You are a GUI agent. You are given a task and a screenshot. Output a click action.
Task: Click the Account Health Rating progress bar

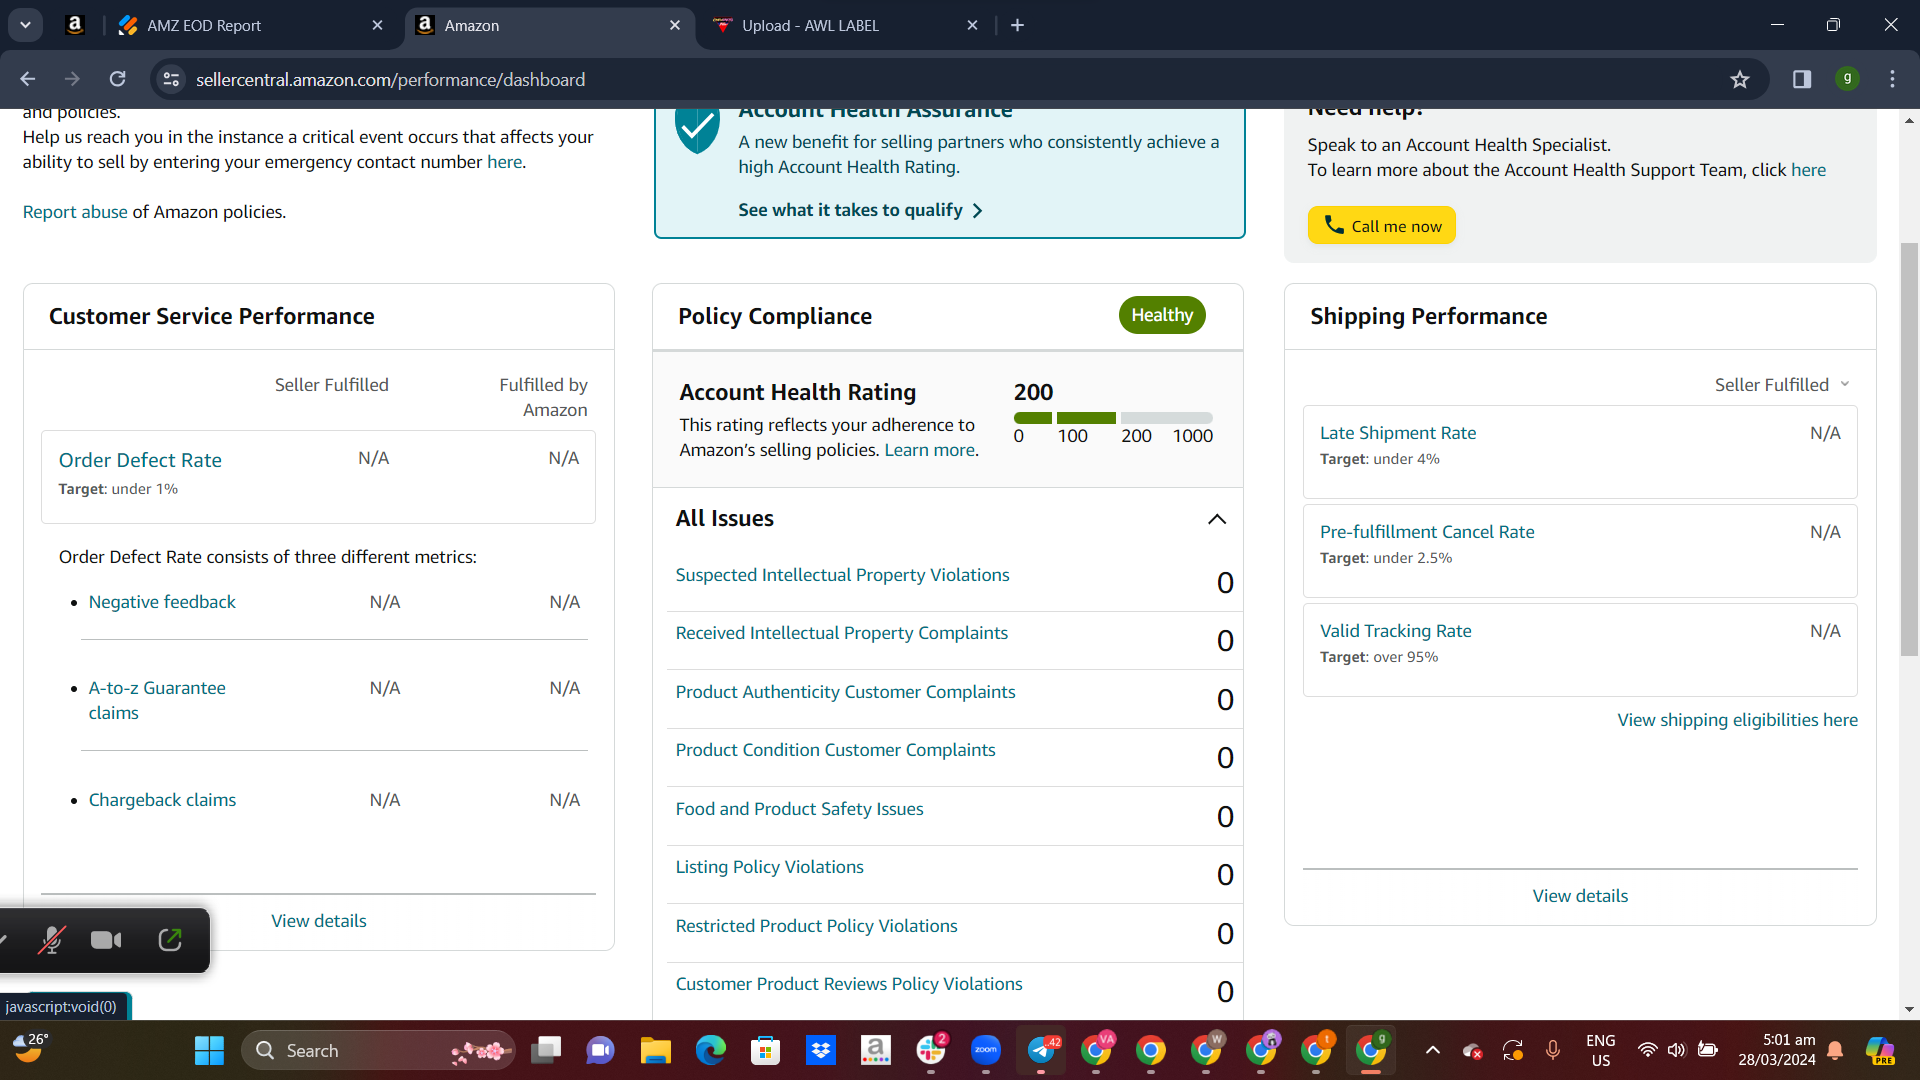1113,418
